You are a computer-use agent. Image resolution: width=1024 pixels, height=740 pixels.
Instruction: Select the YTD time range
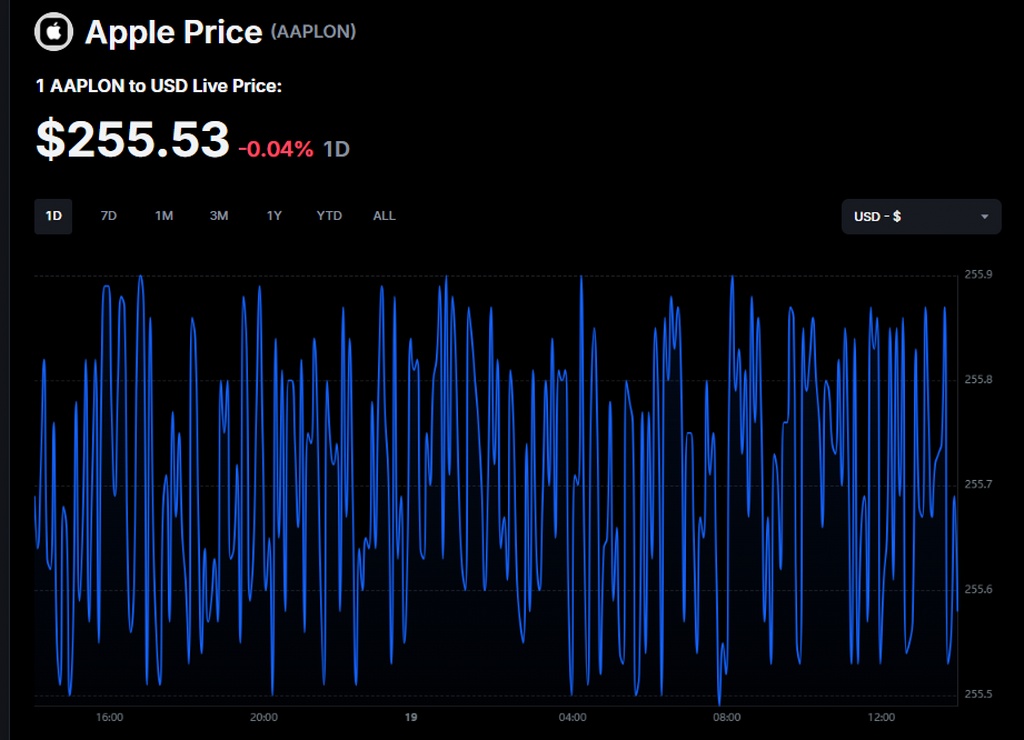tap(328, 216)
